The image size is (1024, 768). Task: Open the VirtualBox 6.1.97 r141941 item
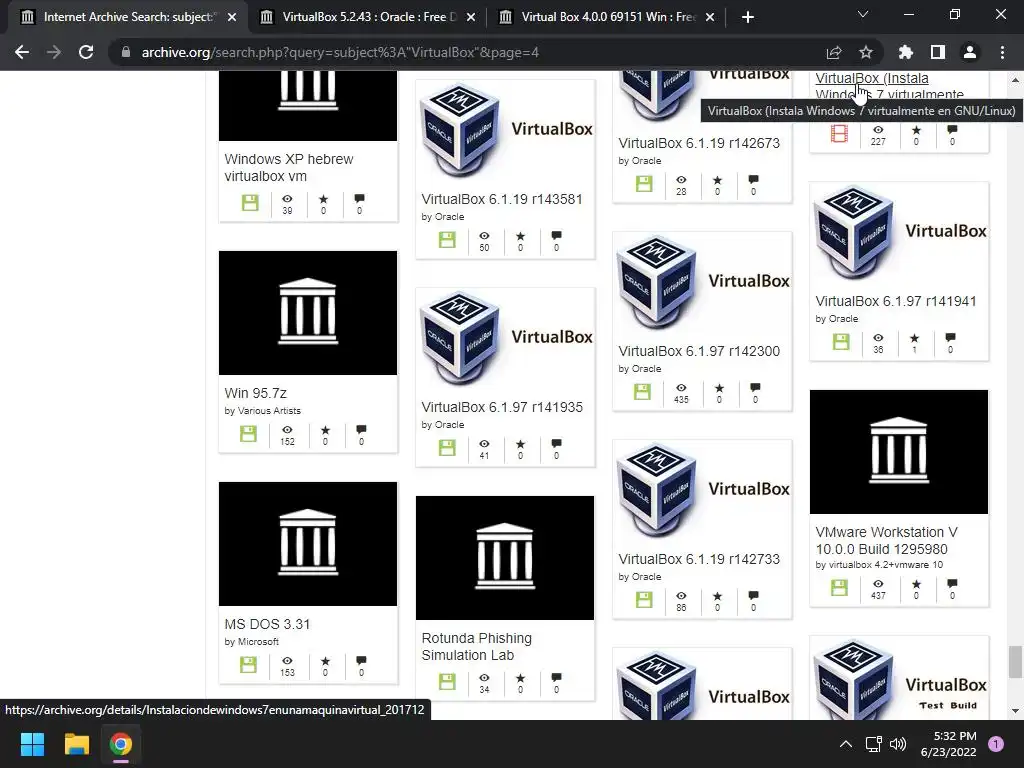895,301
